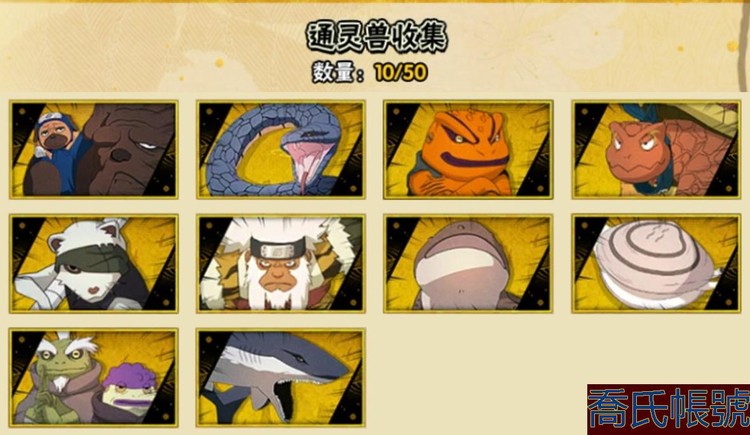This screenshot has height=435, width=750.
Task: Choose the red toad with blue vest card
Action: click(656, 149)
